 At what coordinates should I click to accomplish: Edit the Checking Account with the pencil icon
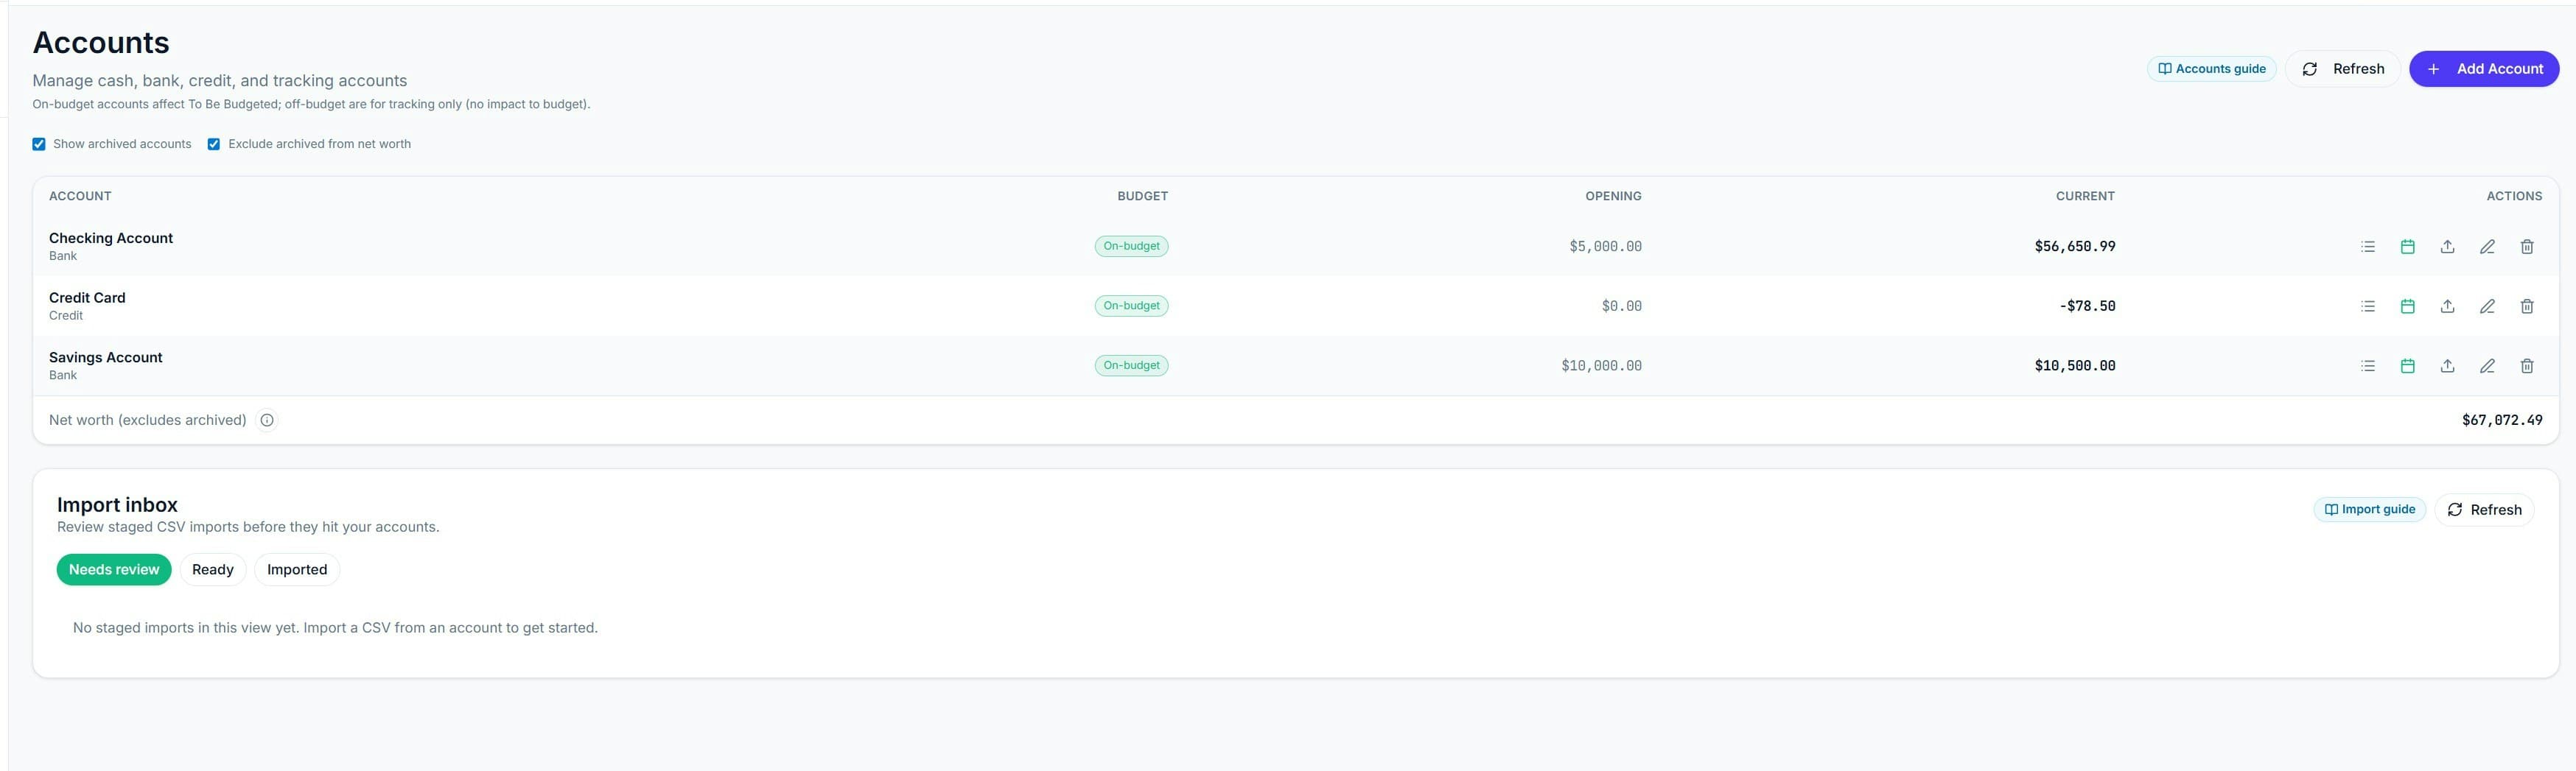[2487, 246]
